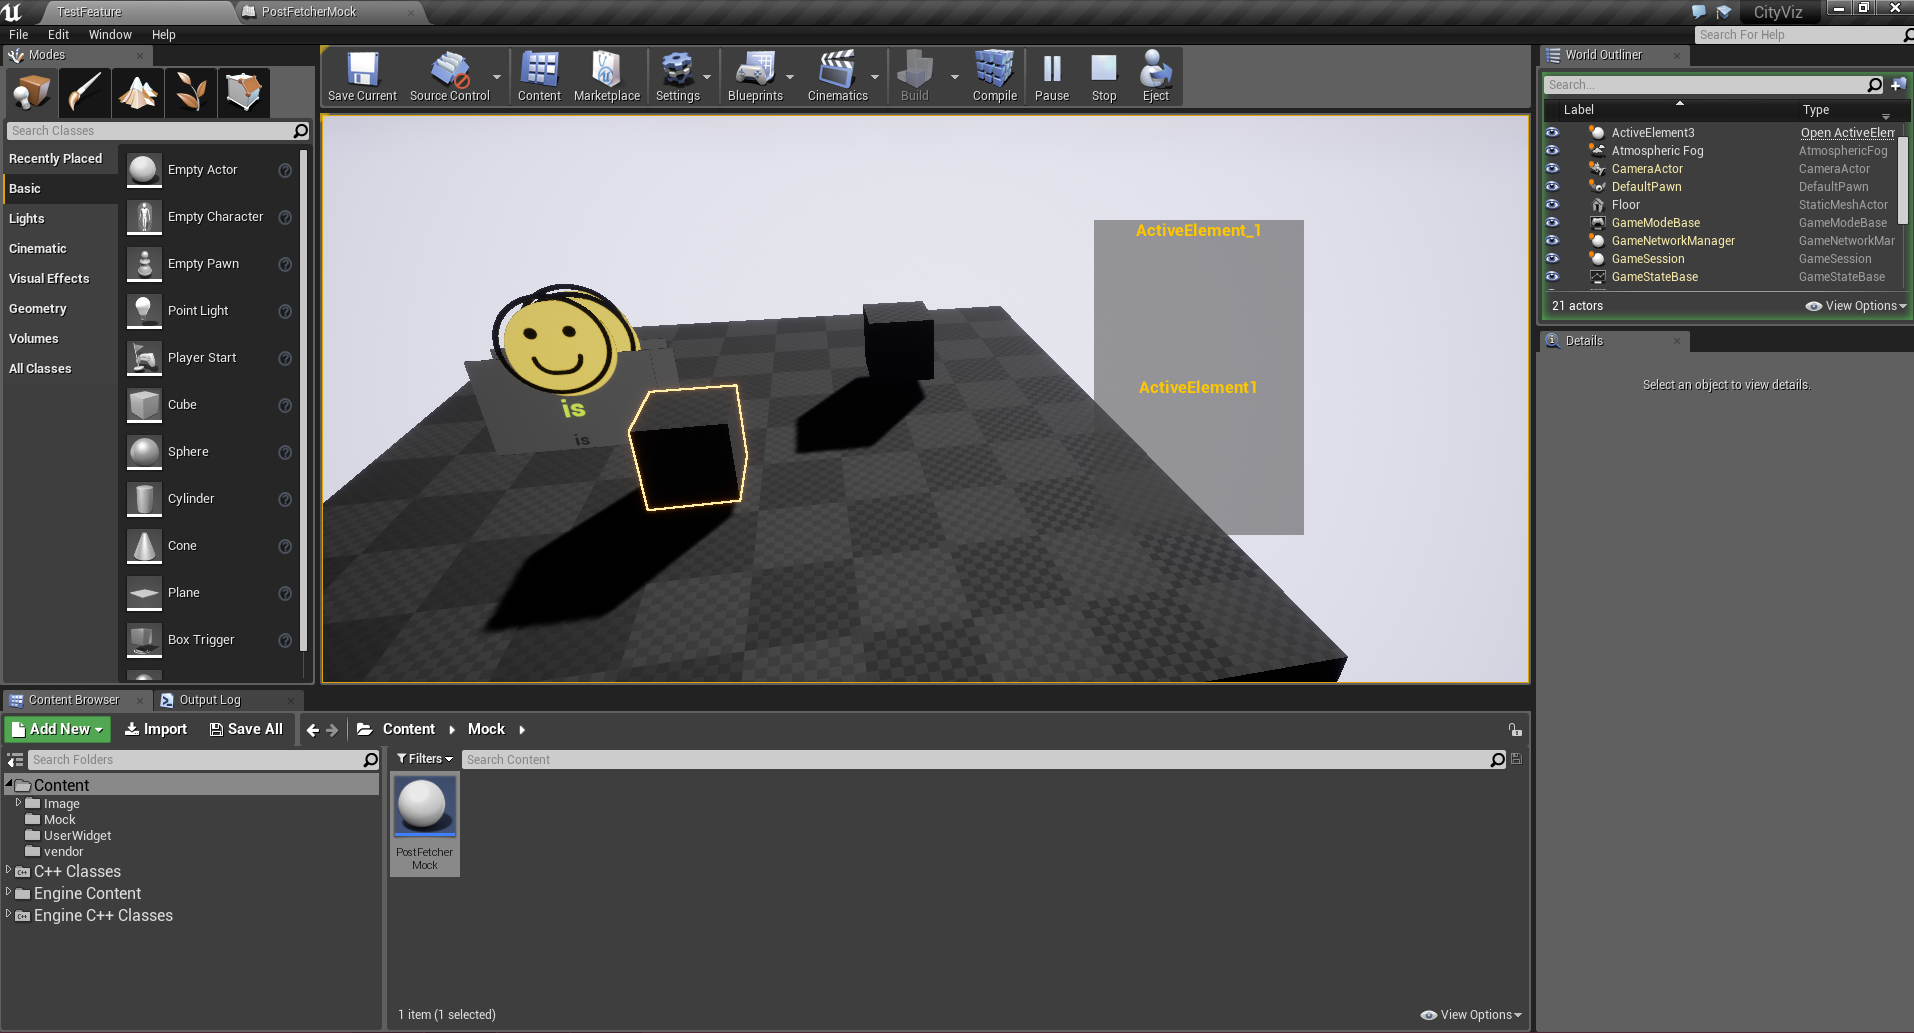Switch to the Output Log tab
This screenshot has height=1033, width=1914.
click(208, 700)
